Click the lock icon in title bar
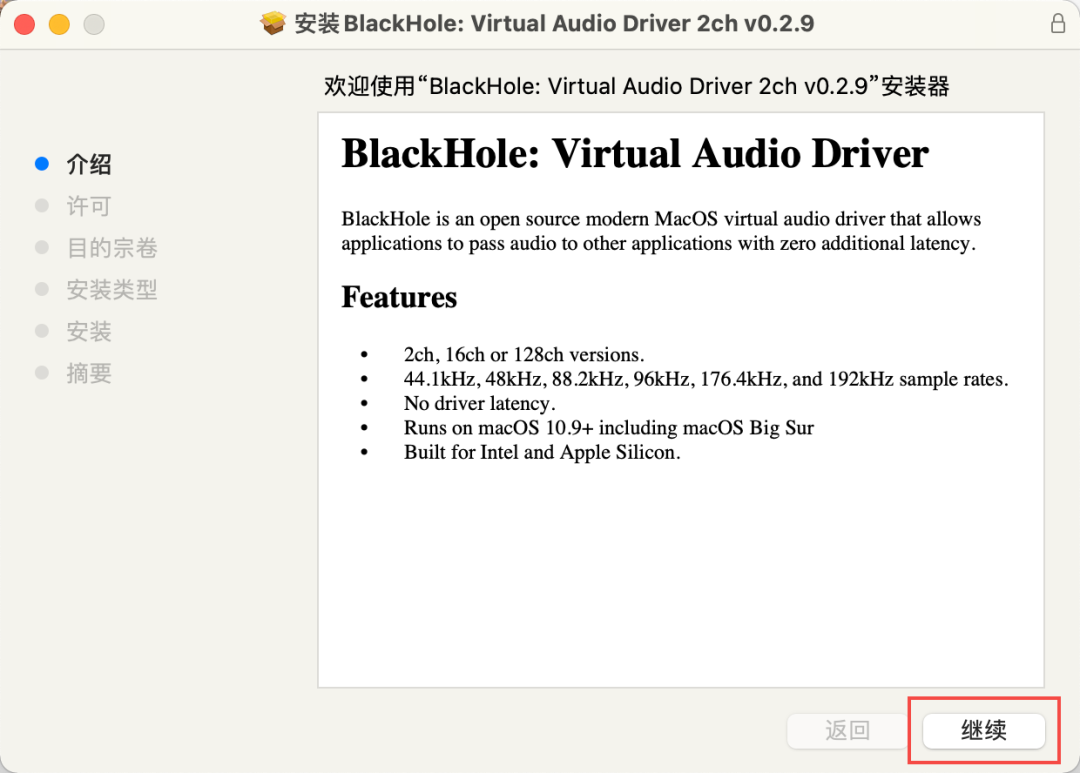Image resolution: width=1080 pixels, height=773 pixels. tap(1058, 23)
